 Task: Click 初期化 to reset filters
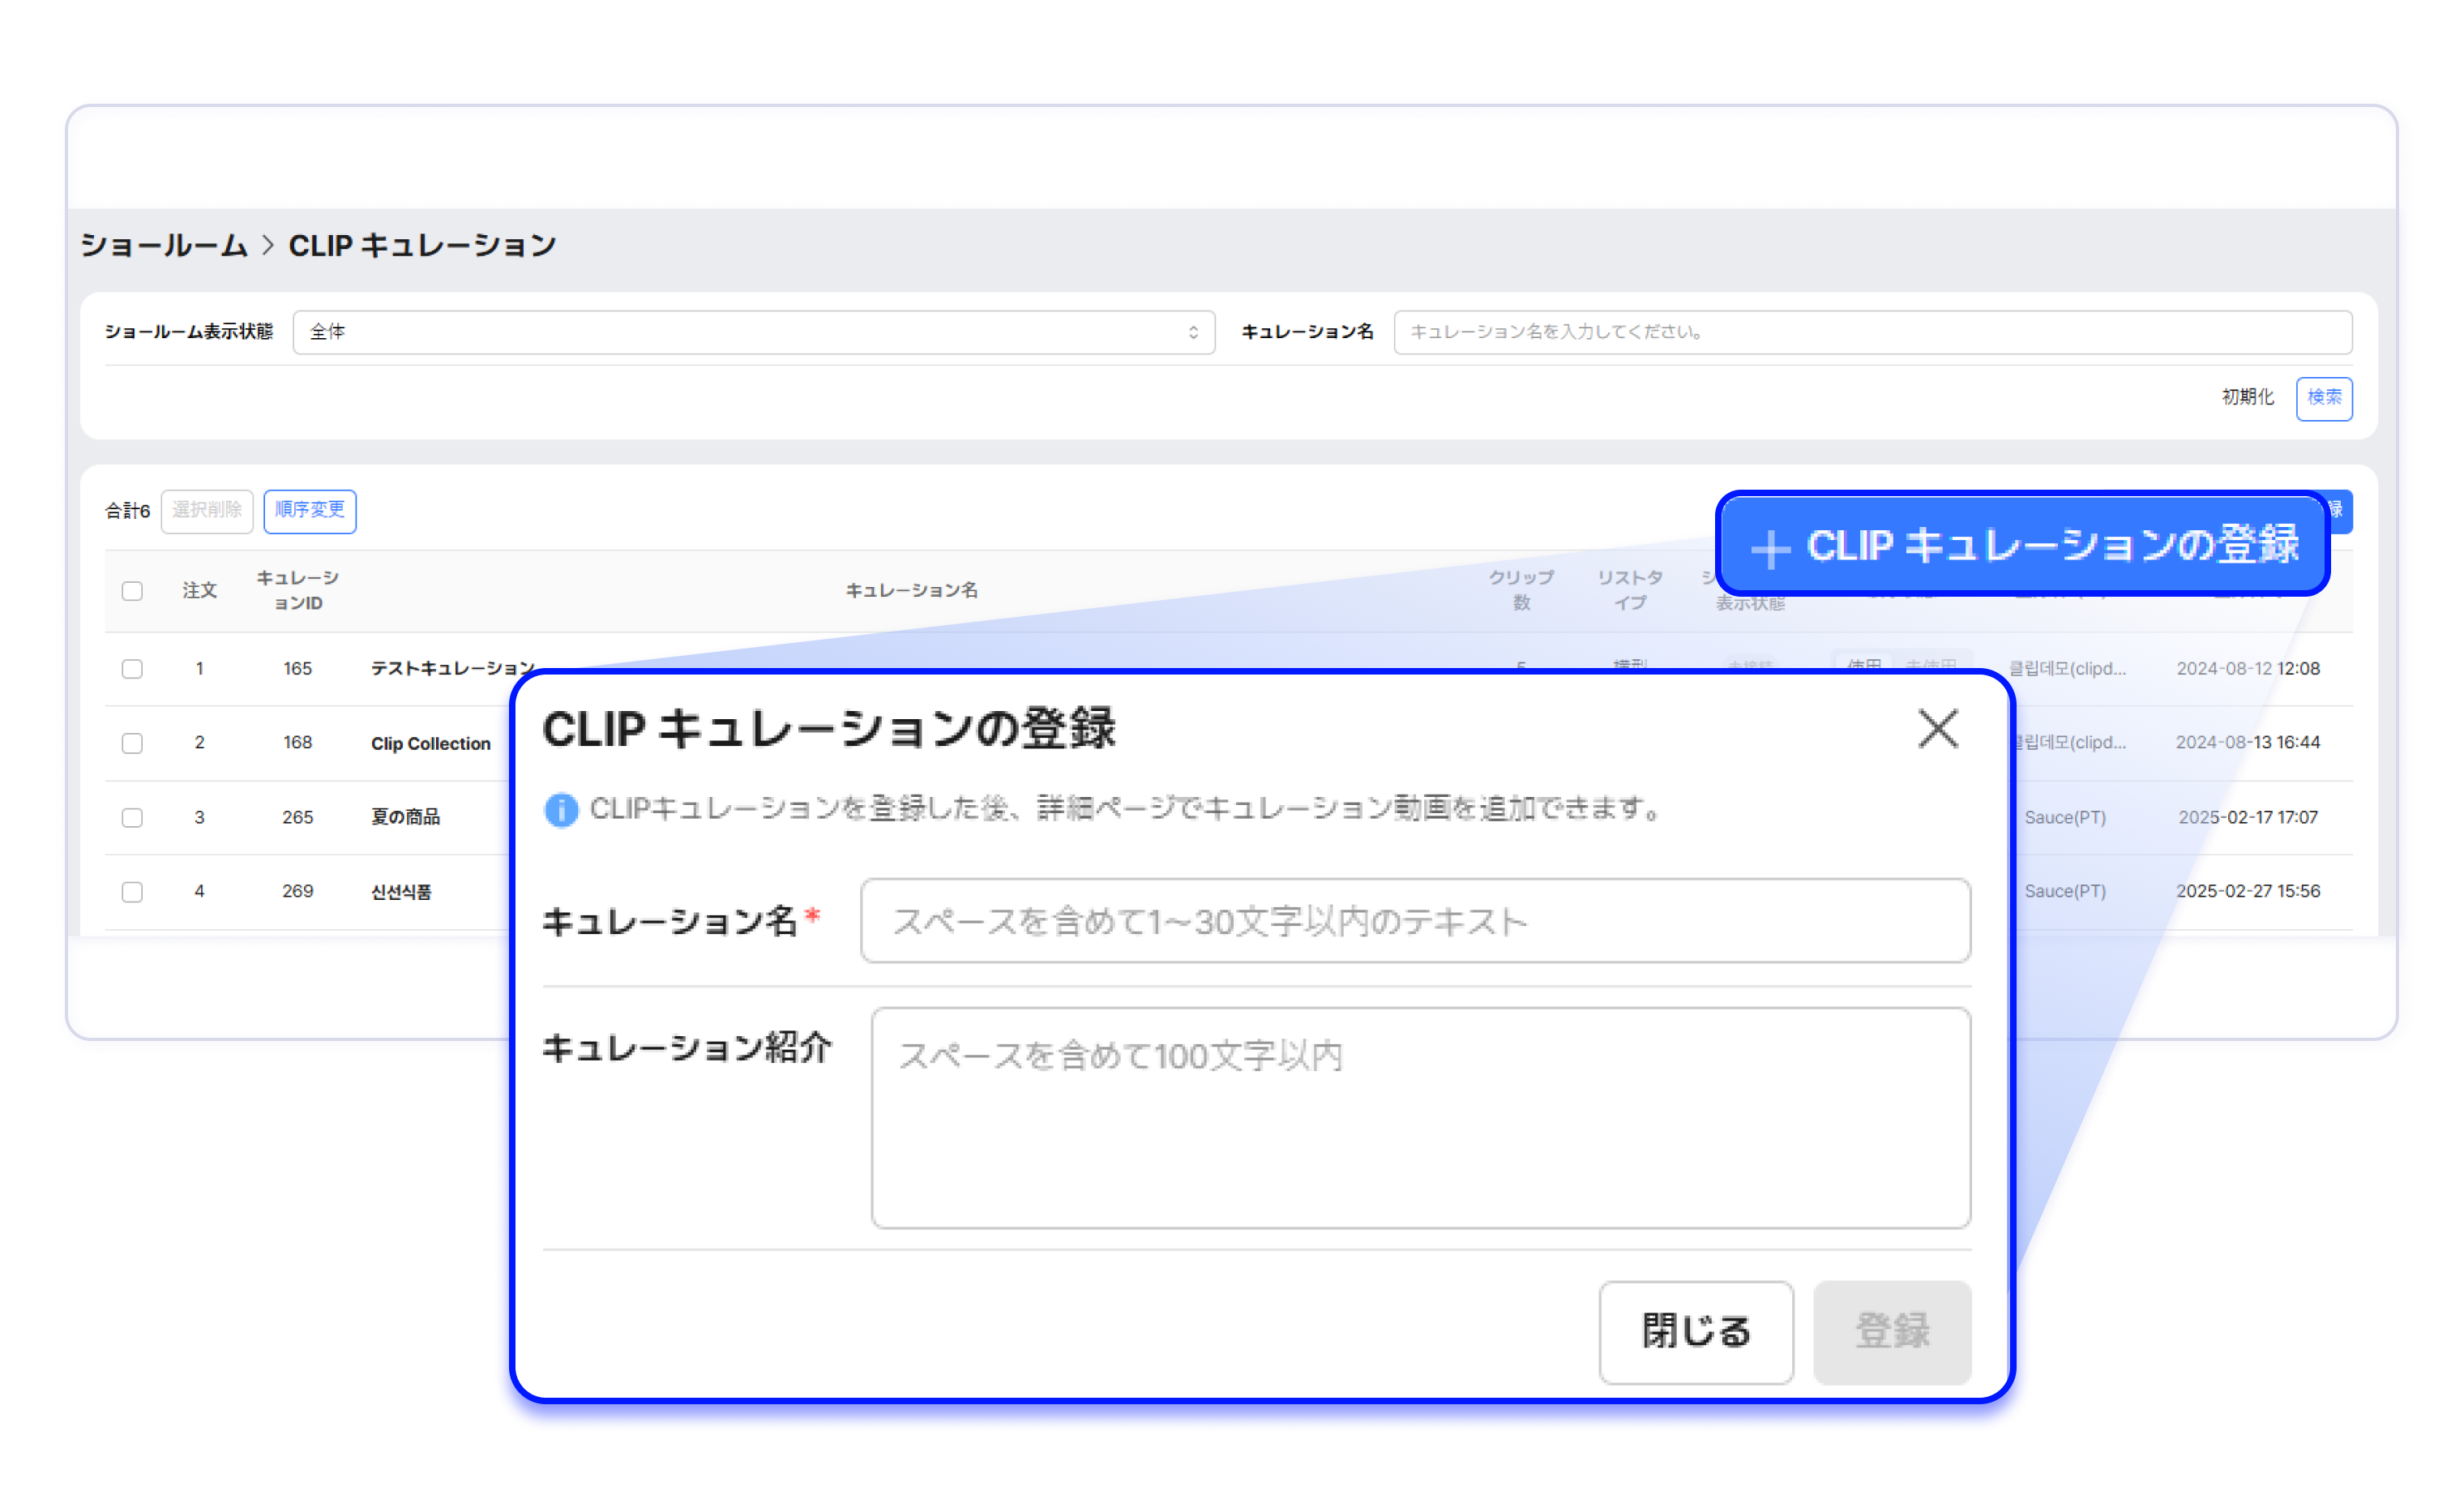tap(2247, 397)
